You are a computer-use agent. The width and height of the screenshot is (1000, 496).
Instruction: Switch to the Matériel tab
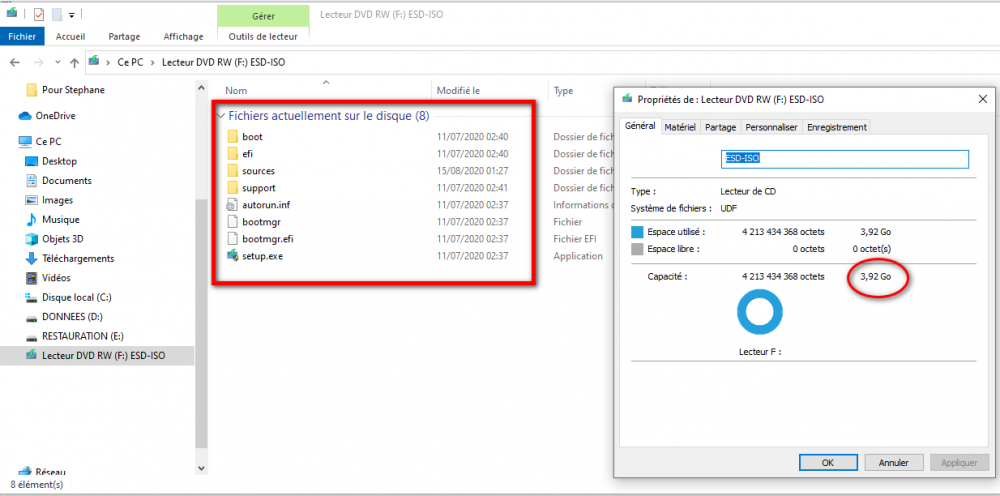pyautogui.click(x=680, y=127)
